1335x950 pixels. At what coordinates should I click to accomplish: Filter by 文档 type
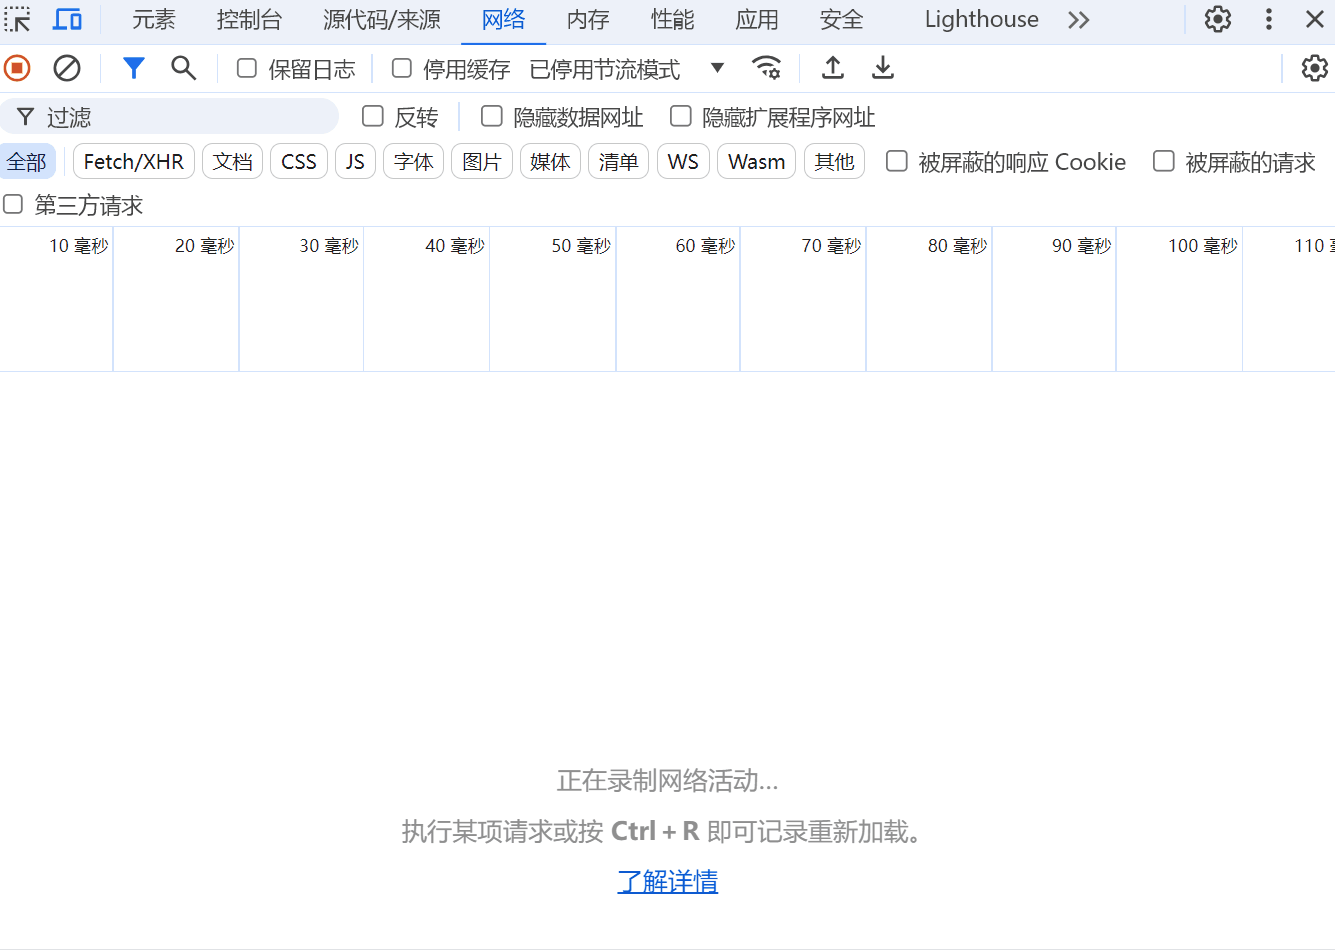tap(232, 161)
